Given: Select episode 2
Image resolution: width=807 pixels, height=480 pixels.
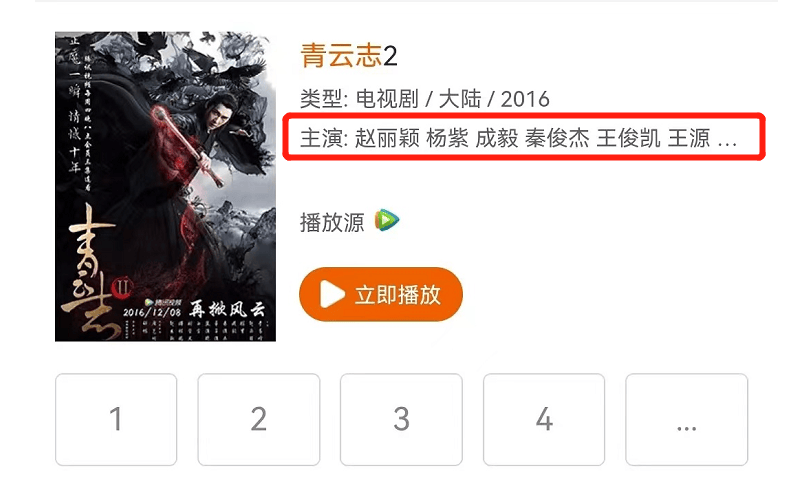Looking at the screenshot, I should coord(258,419).
